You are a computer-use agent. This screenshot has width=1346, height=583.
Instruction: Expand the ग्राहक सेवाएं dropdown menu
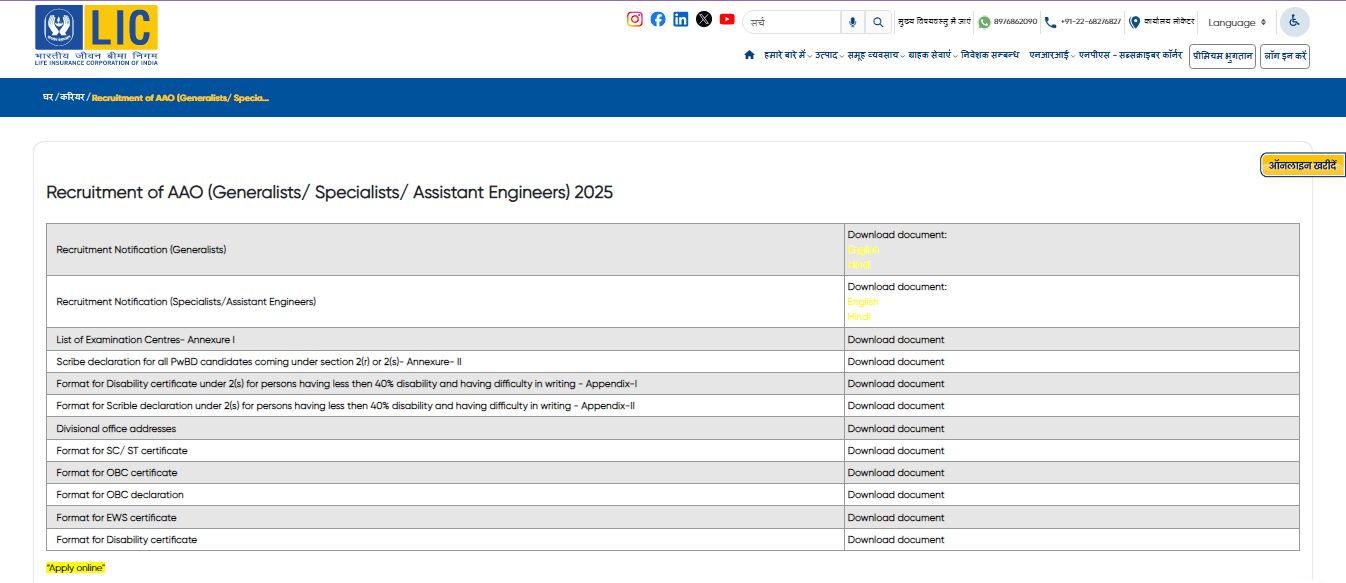[929, 56]
